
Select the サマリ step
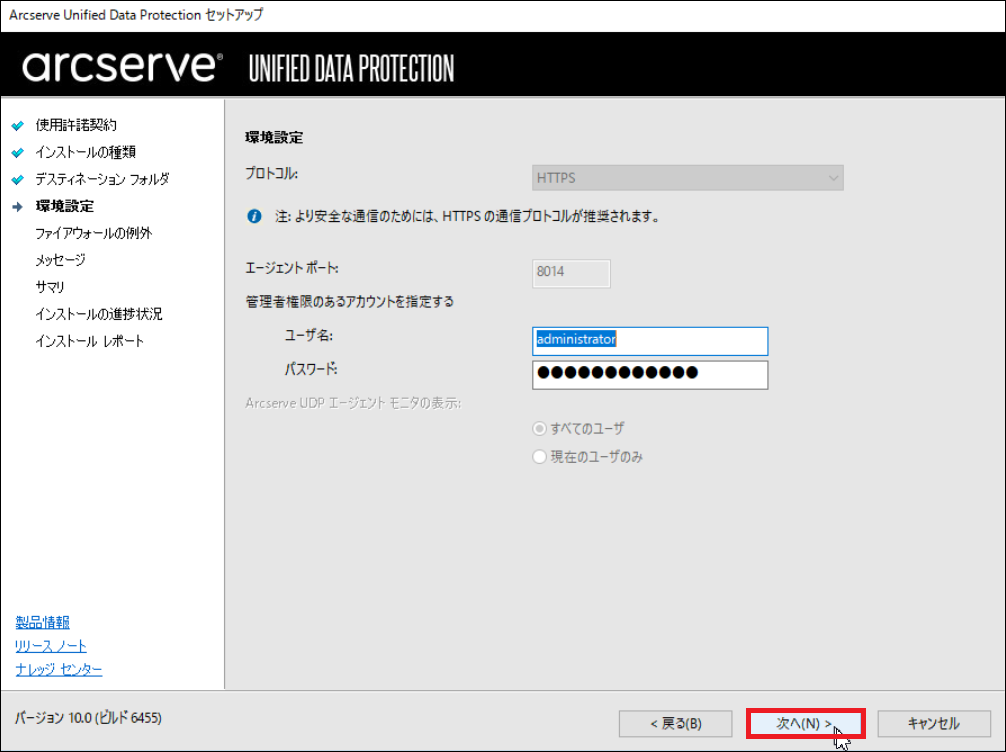coord(50,287)
